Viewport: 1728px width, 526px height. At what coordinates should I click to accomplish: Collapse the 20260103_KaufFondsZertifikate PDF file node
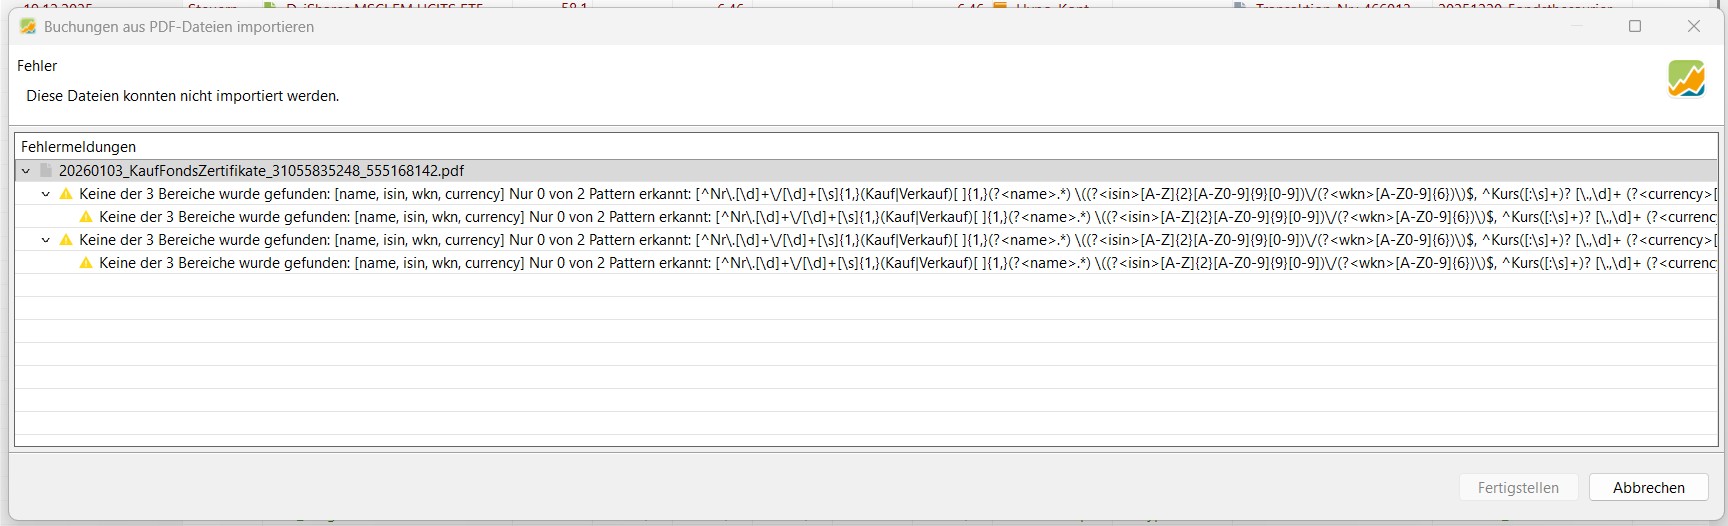tap(26, 171)
